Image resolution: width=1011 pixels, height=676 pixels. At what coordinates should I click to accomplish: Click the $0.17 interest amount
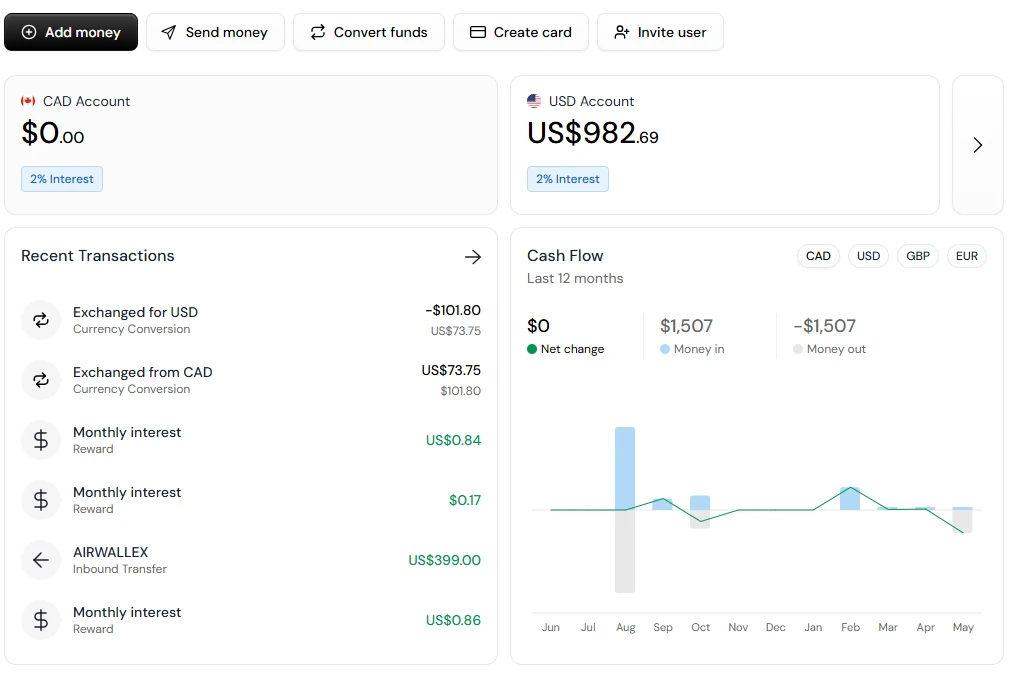click(465, 500)
